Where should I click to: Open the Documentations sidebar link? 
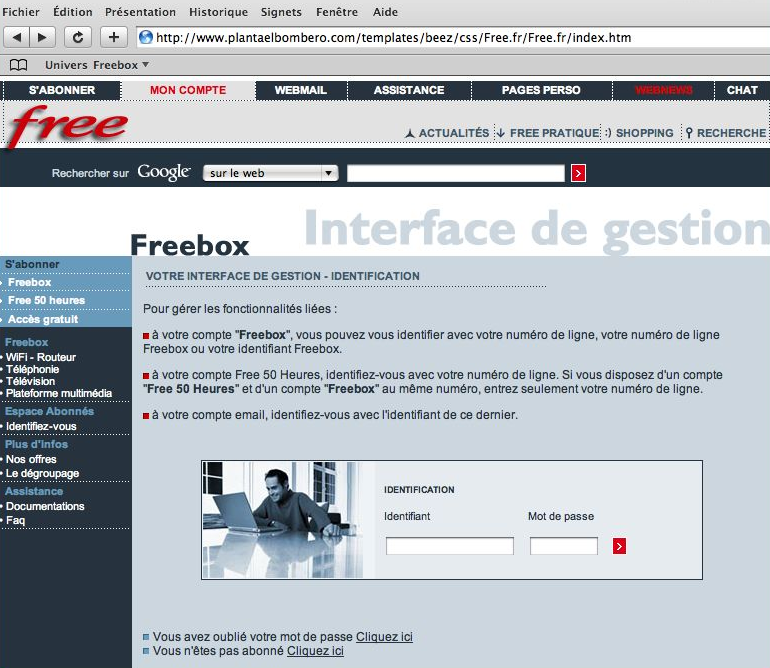click(45, 506)
